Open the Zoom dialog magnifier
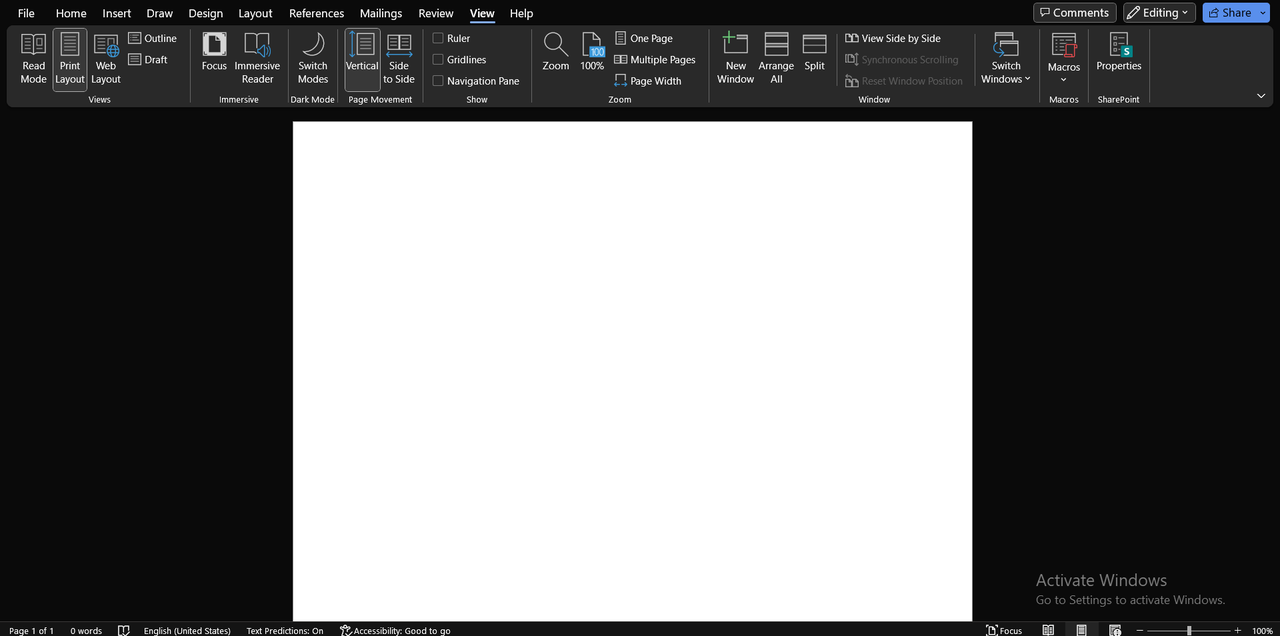1280x636 pixels. tap(556, 52)
